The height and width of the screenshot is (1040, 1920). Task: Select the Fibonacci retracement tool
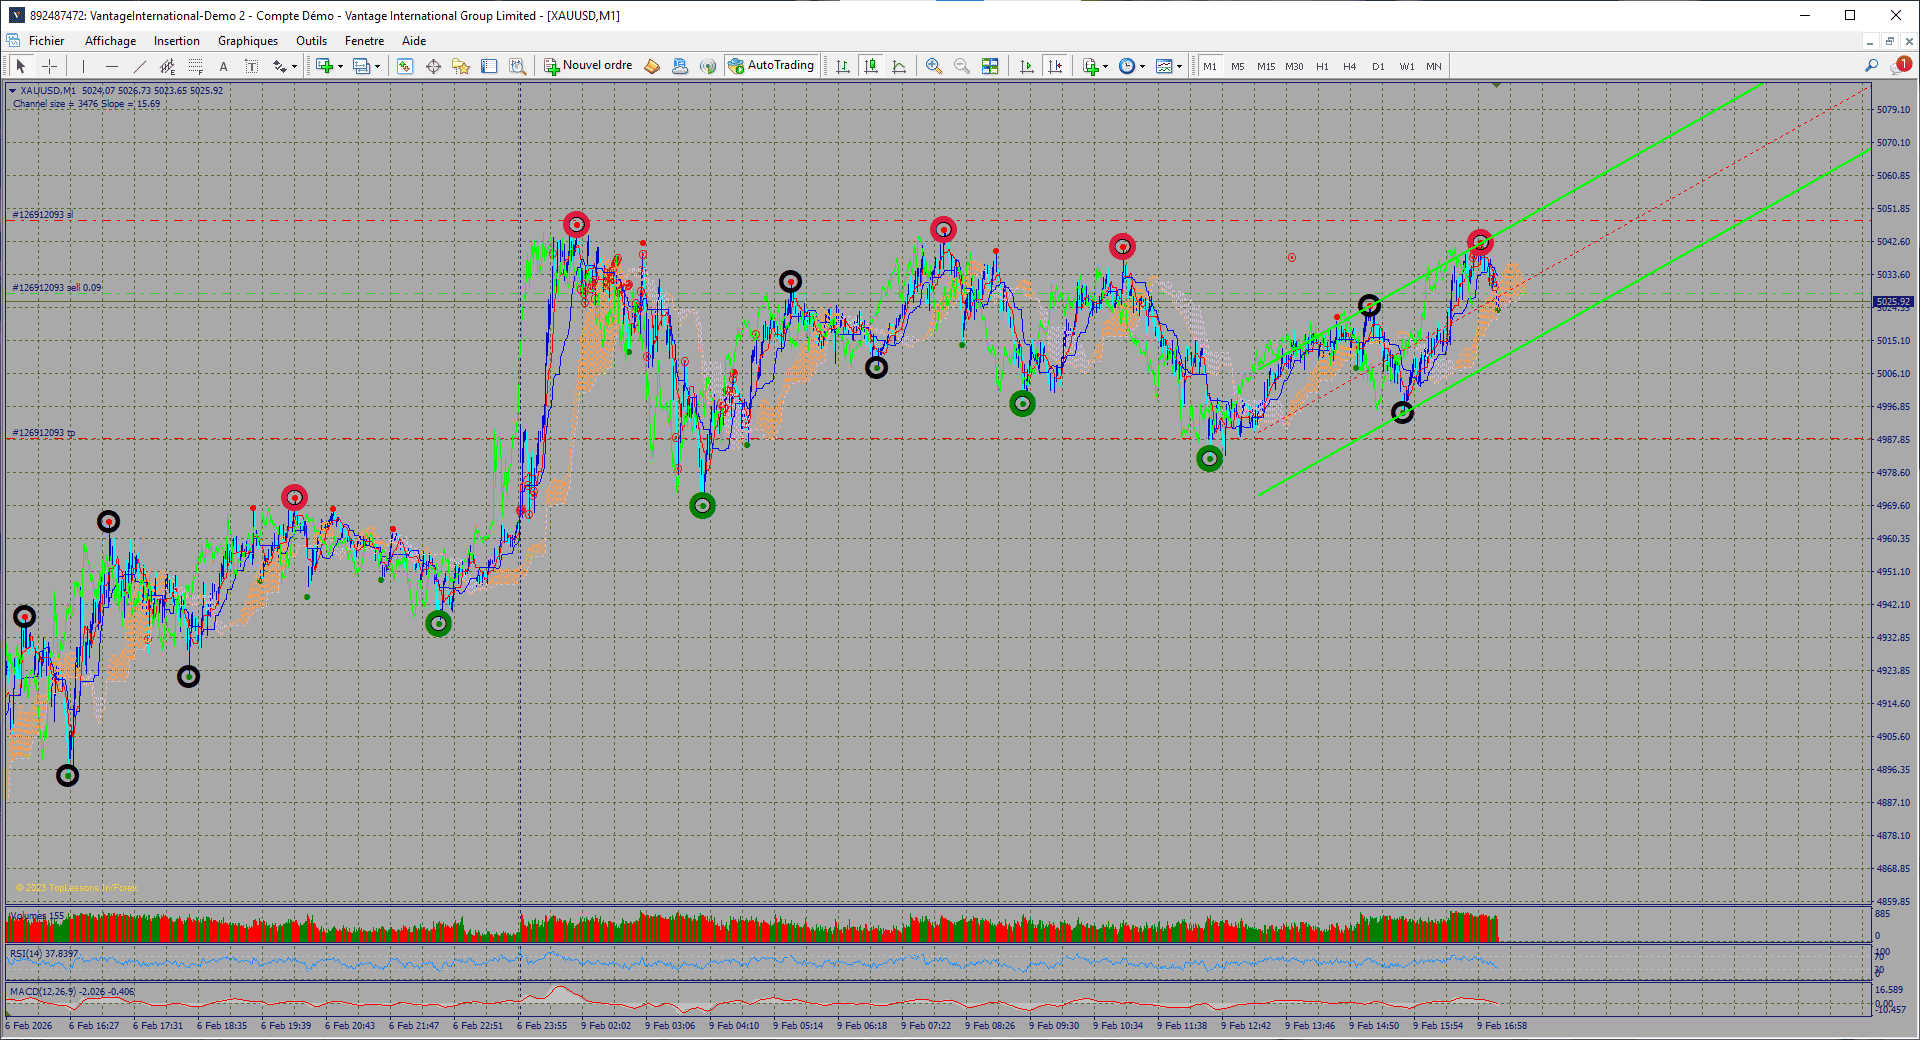tap(195, 66)
